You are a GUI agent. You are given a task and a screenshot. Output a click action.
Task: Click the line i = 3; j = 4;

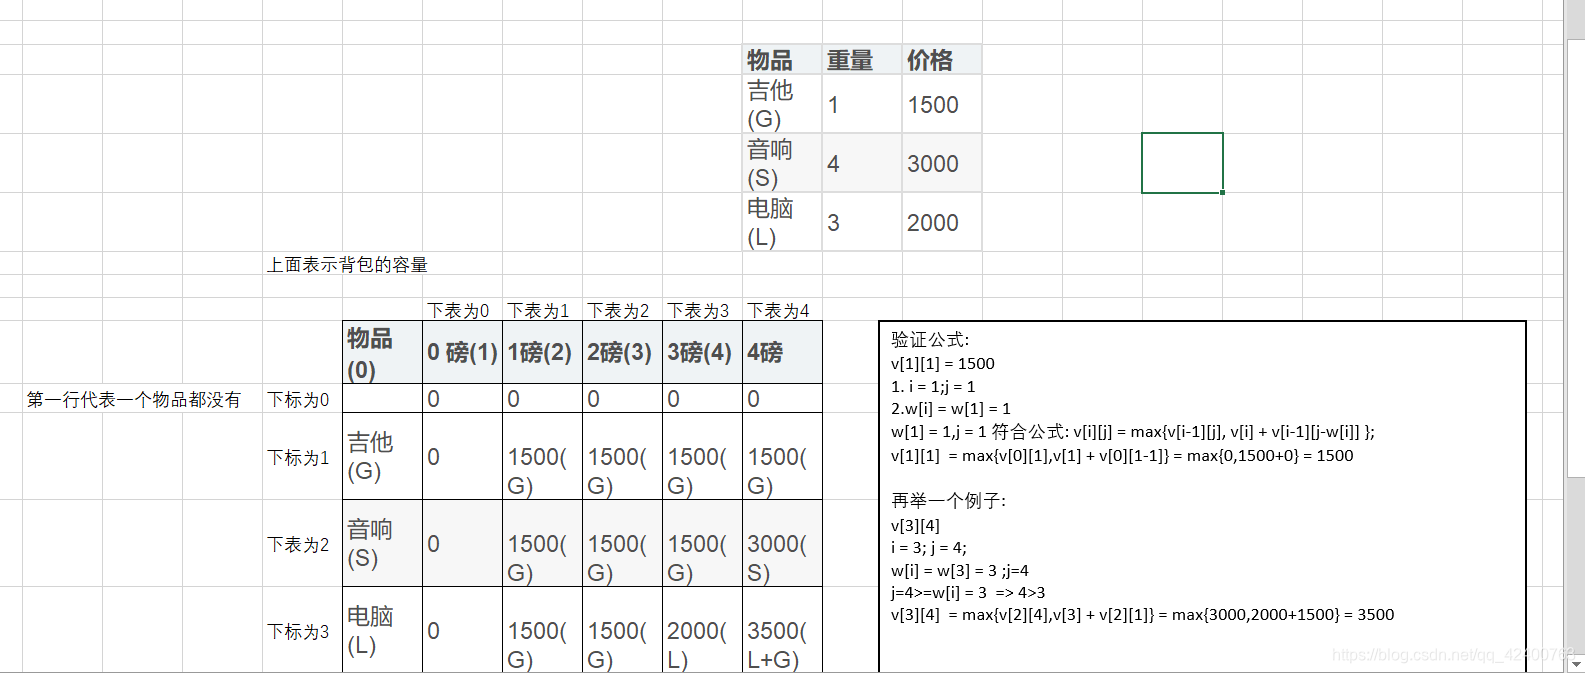(x=929, y=548)
